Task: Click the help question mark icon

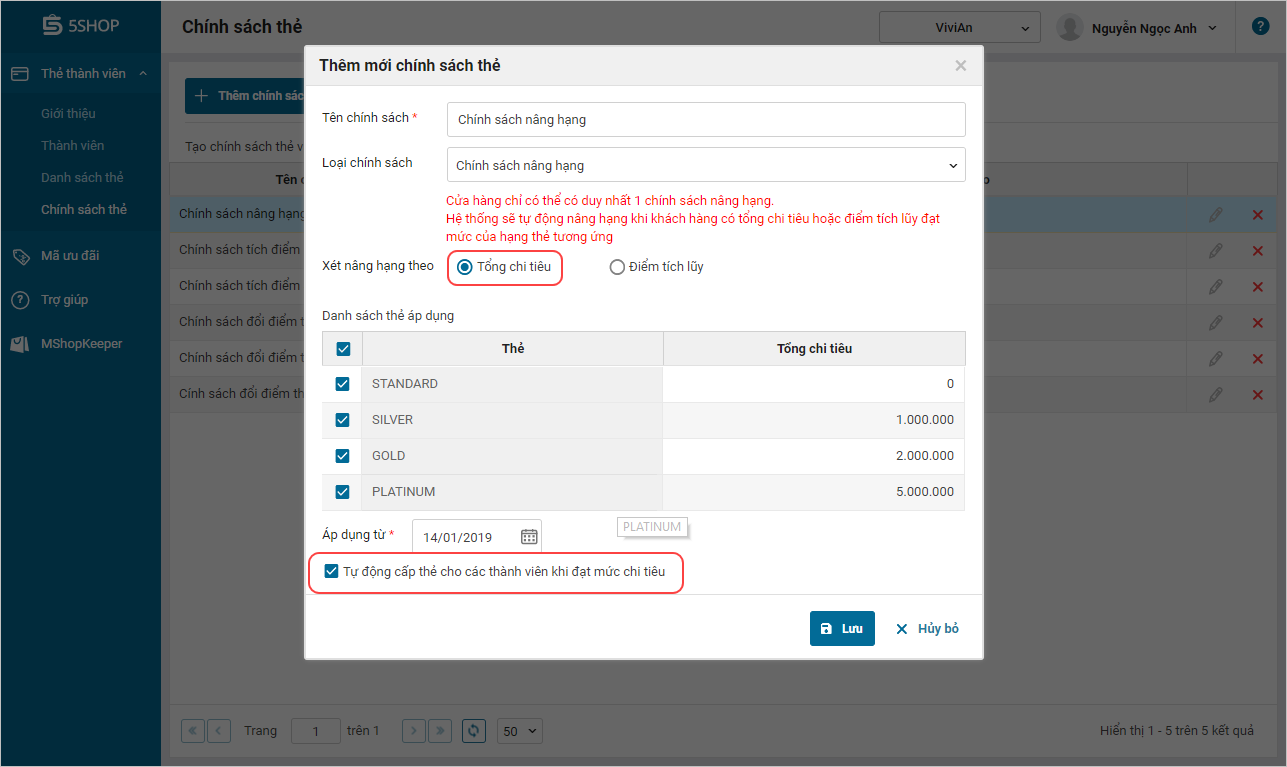Action: pyautogui.click(x=1260, y=27)
